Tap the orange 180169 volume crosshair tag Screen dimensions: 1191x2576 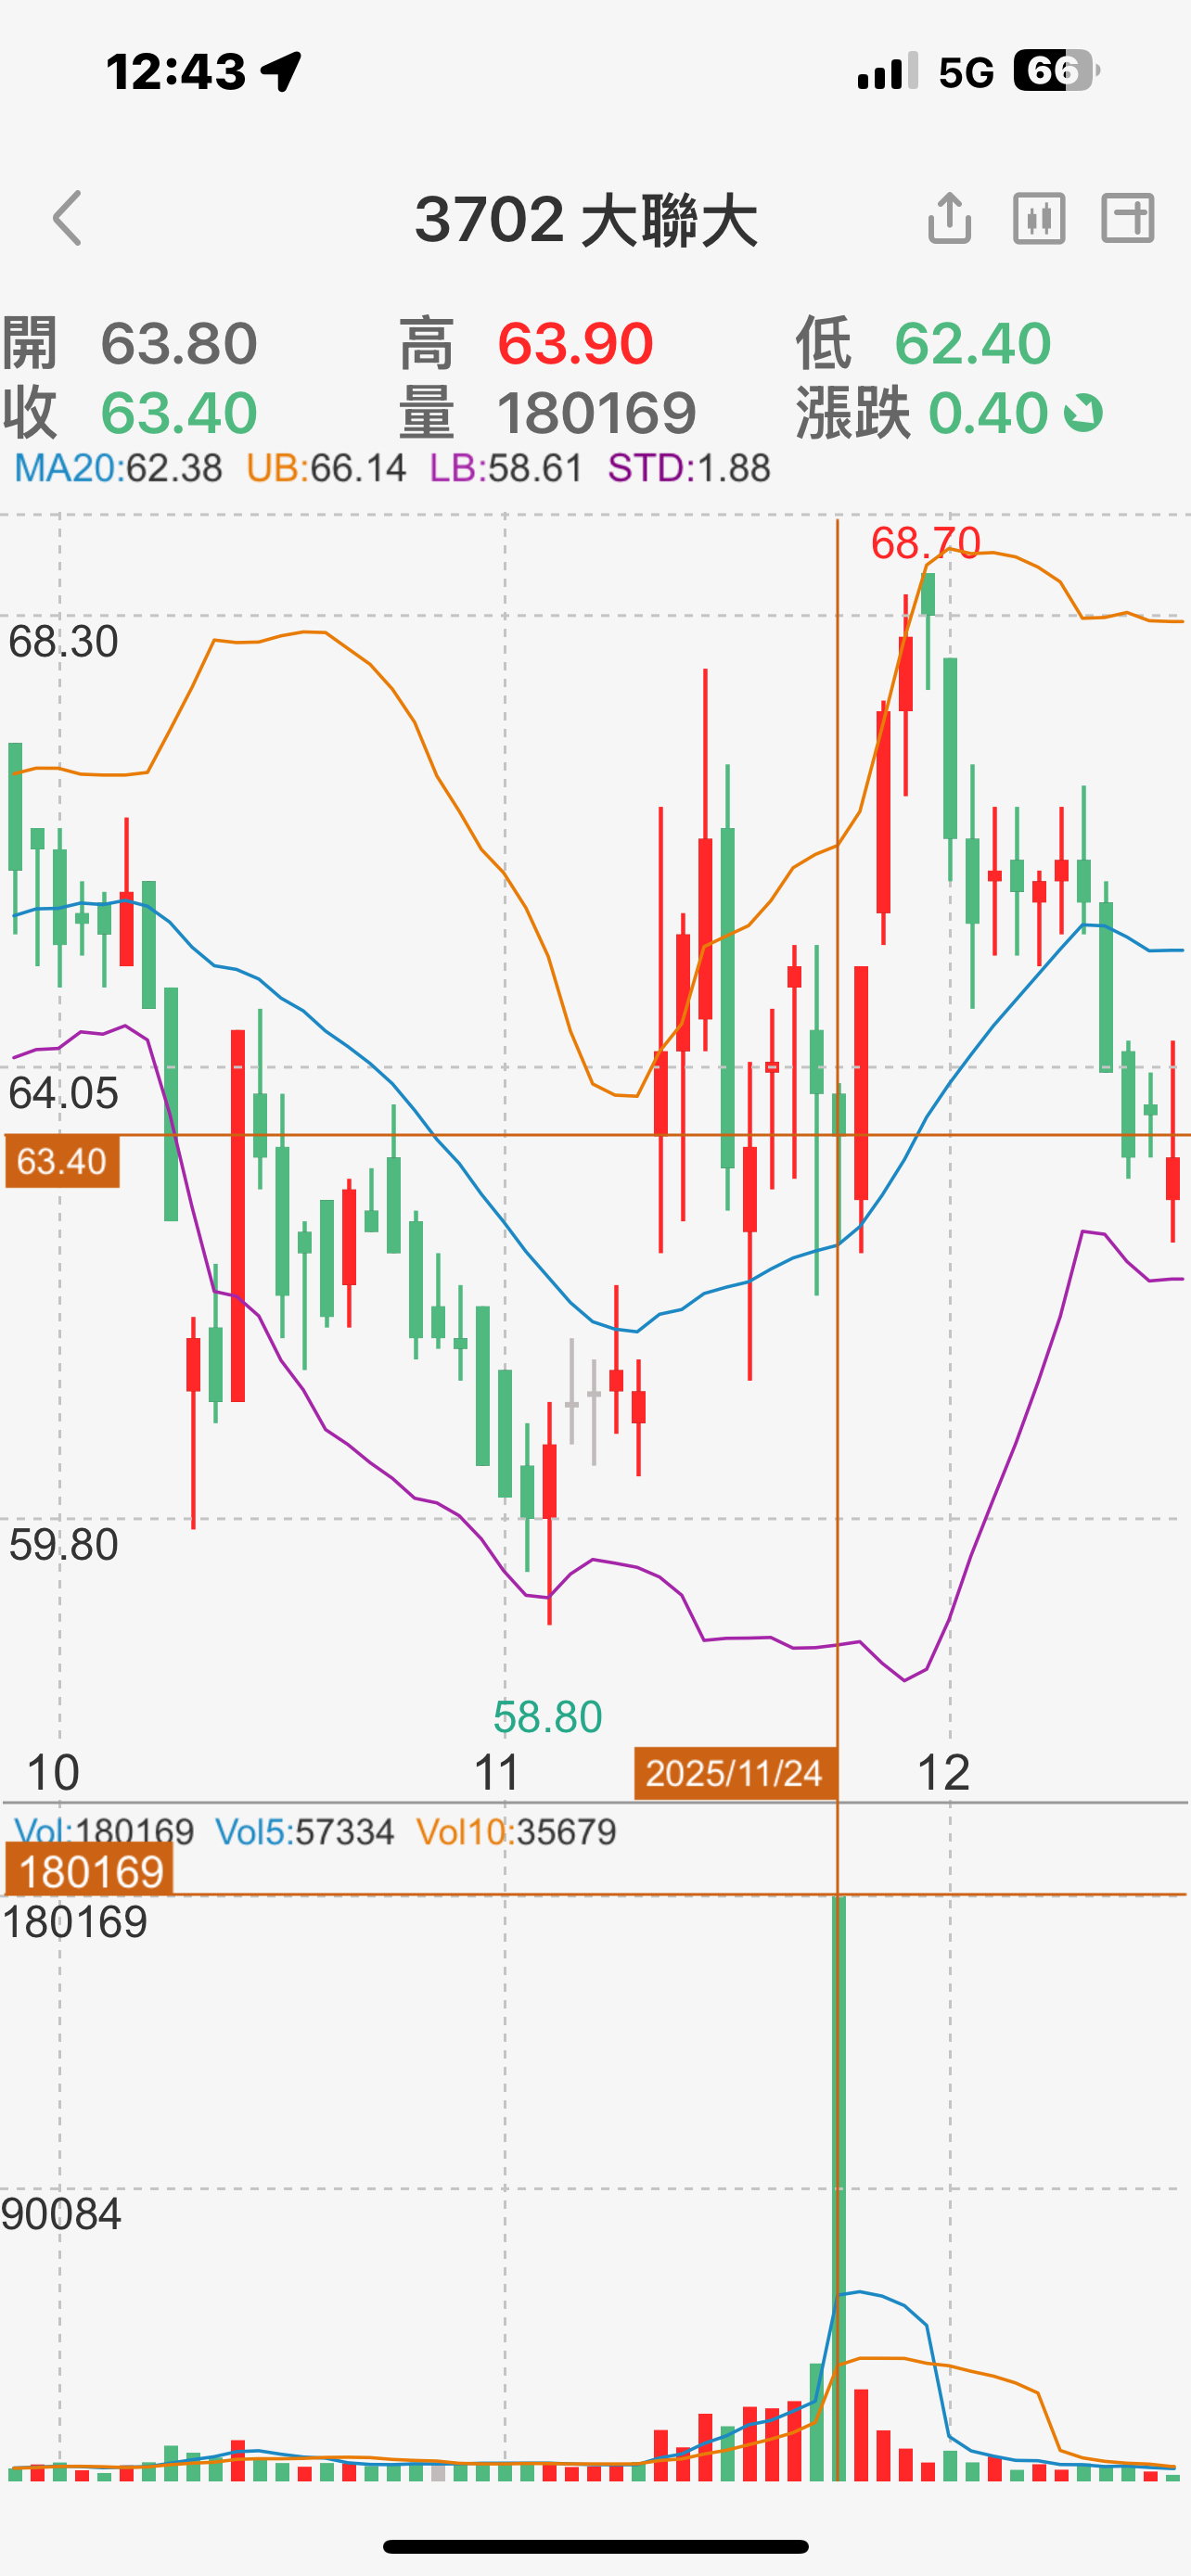[x=89, y=1870]
